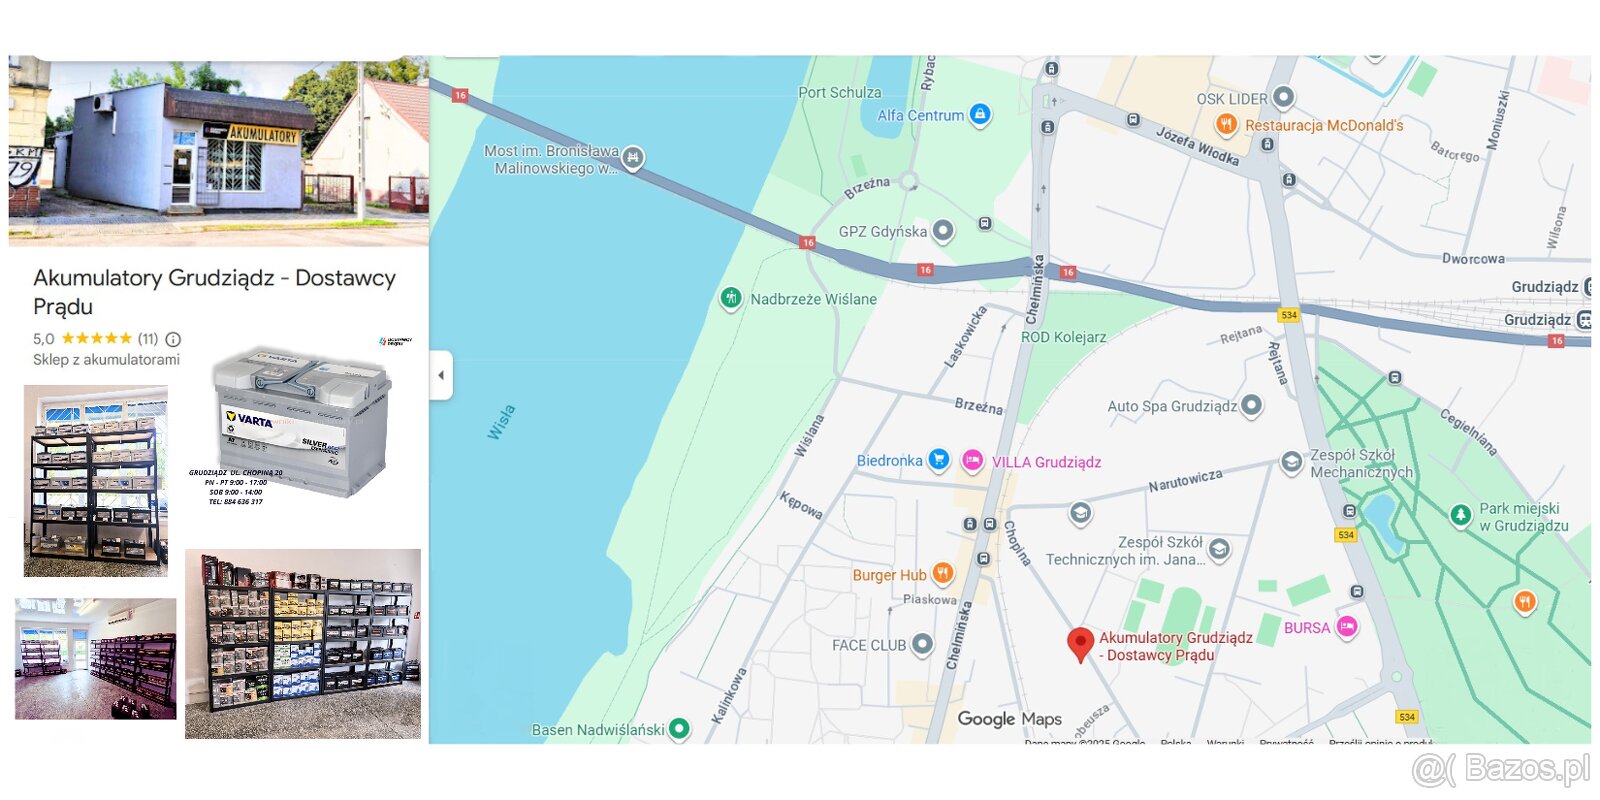The width and height of the screenshot is (1600, 800).
Task: Open bottom-right battery shelves photo
Action: tap(302, 644)
